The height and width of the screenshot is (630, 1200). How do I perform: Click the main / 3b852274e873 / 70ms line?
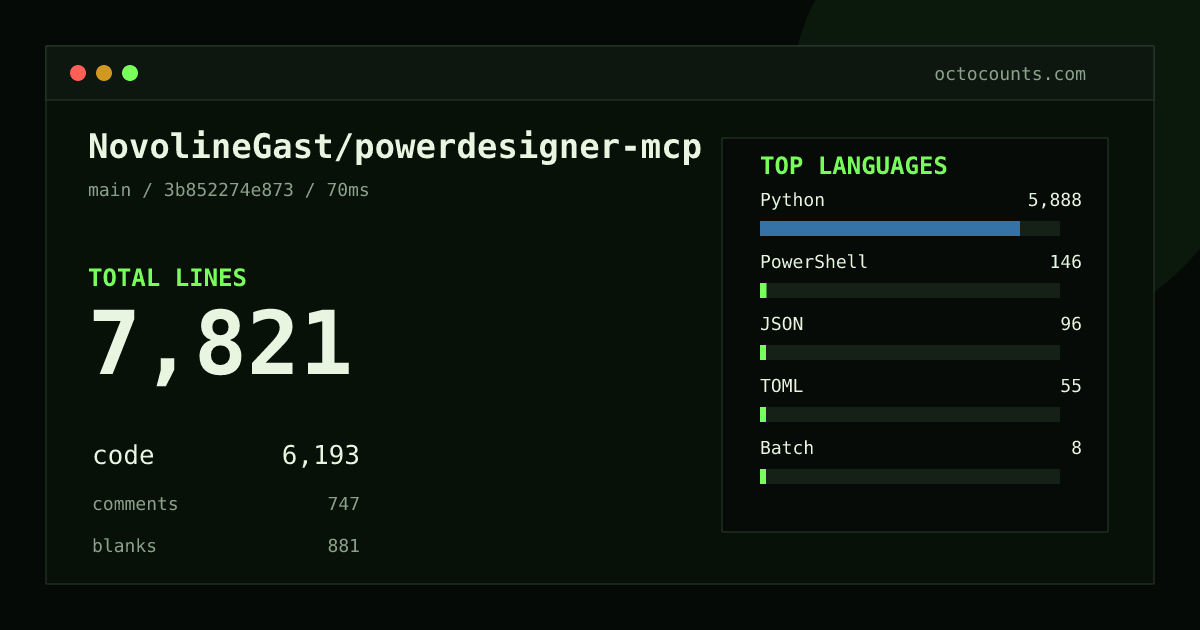tap(229, 190)
